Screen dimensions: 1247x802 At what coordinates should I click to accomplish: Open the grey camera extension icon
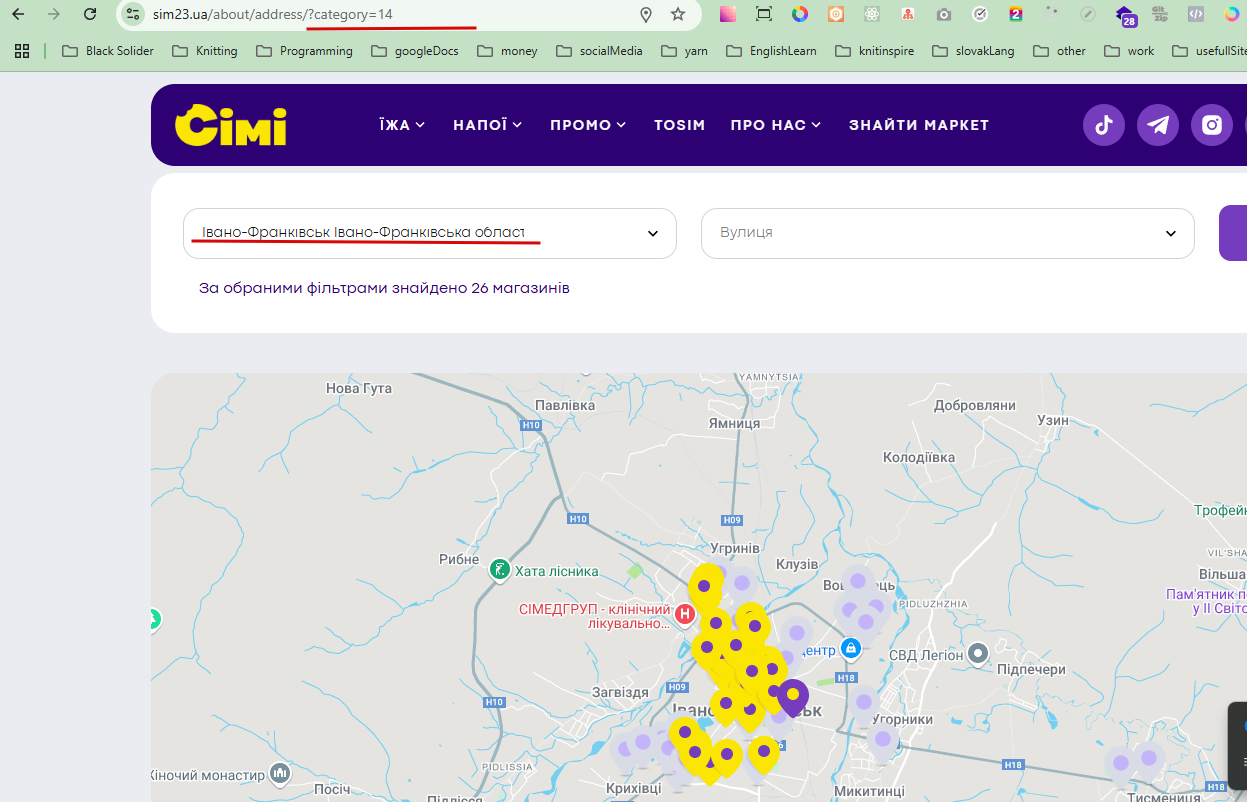pos(944,14)
